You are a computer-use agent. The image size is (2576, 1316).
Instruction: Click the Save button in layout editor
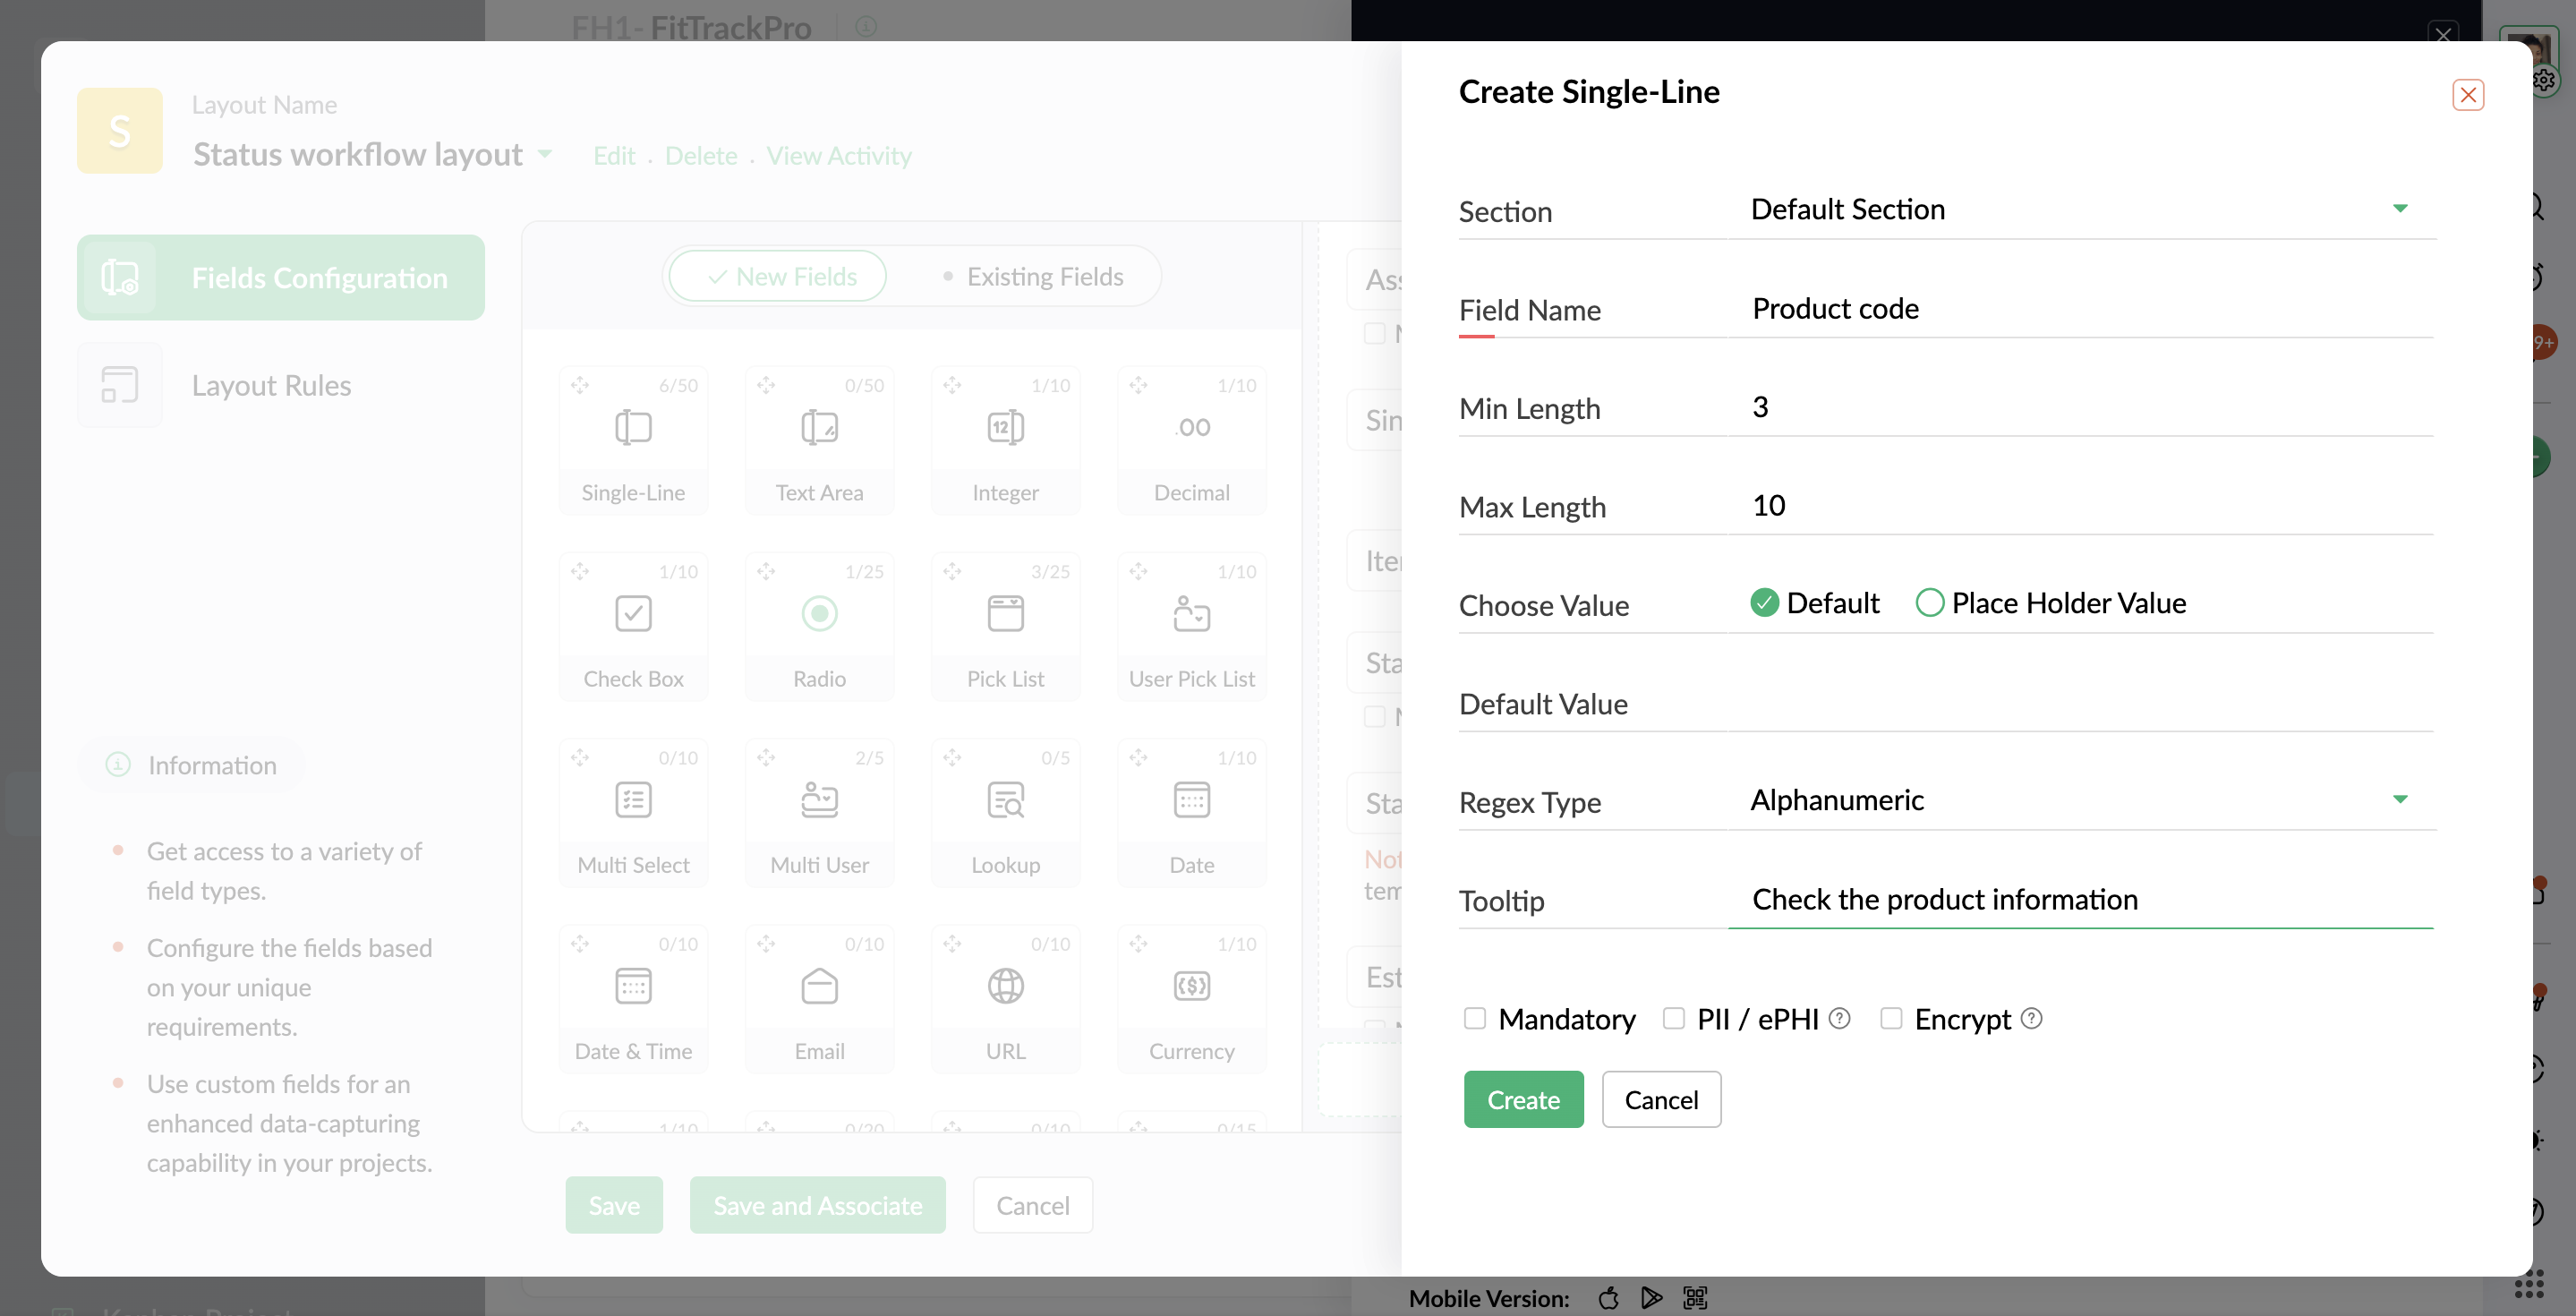614,1205
